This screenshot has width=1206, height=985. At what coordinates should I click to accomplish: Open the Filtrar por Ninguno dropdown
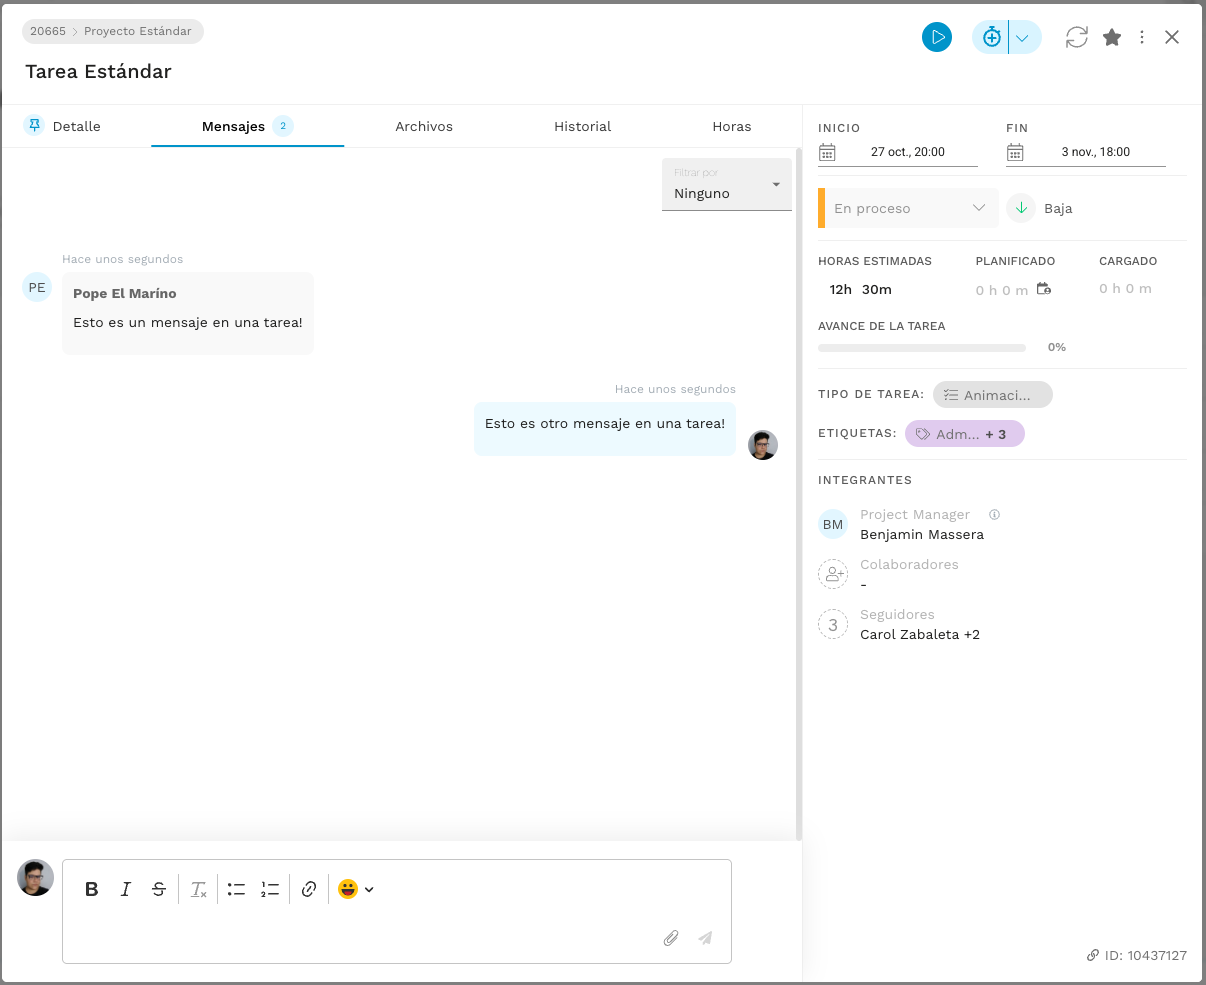coord(727,184)
